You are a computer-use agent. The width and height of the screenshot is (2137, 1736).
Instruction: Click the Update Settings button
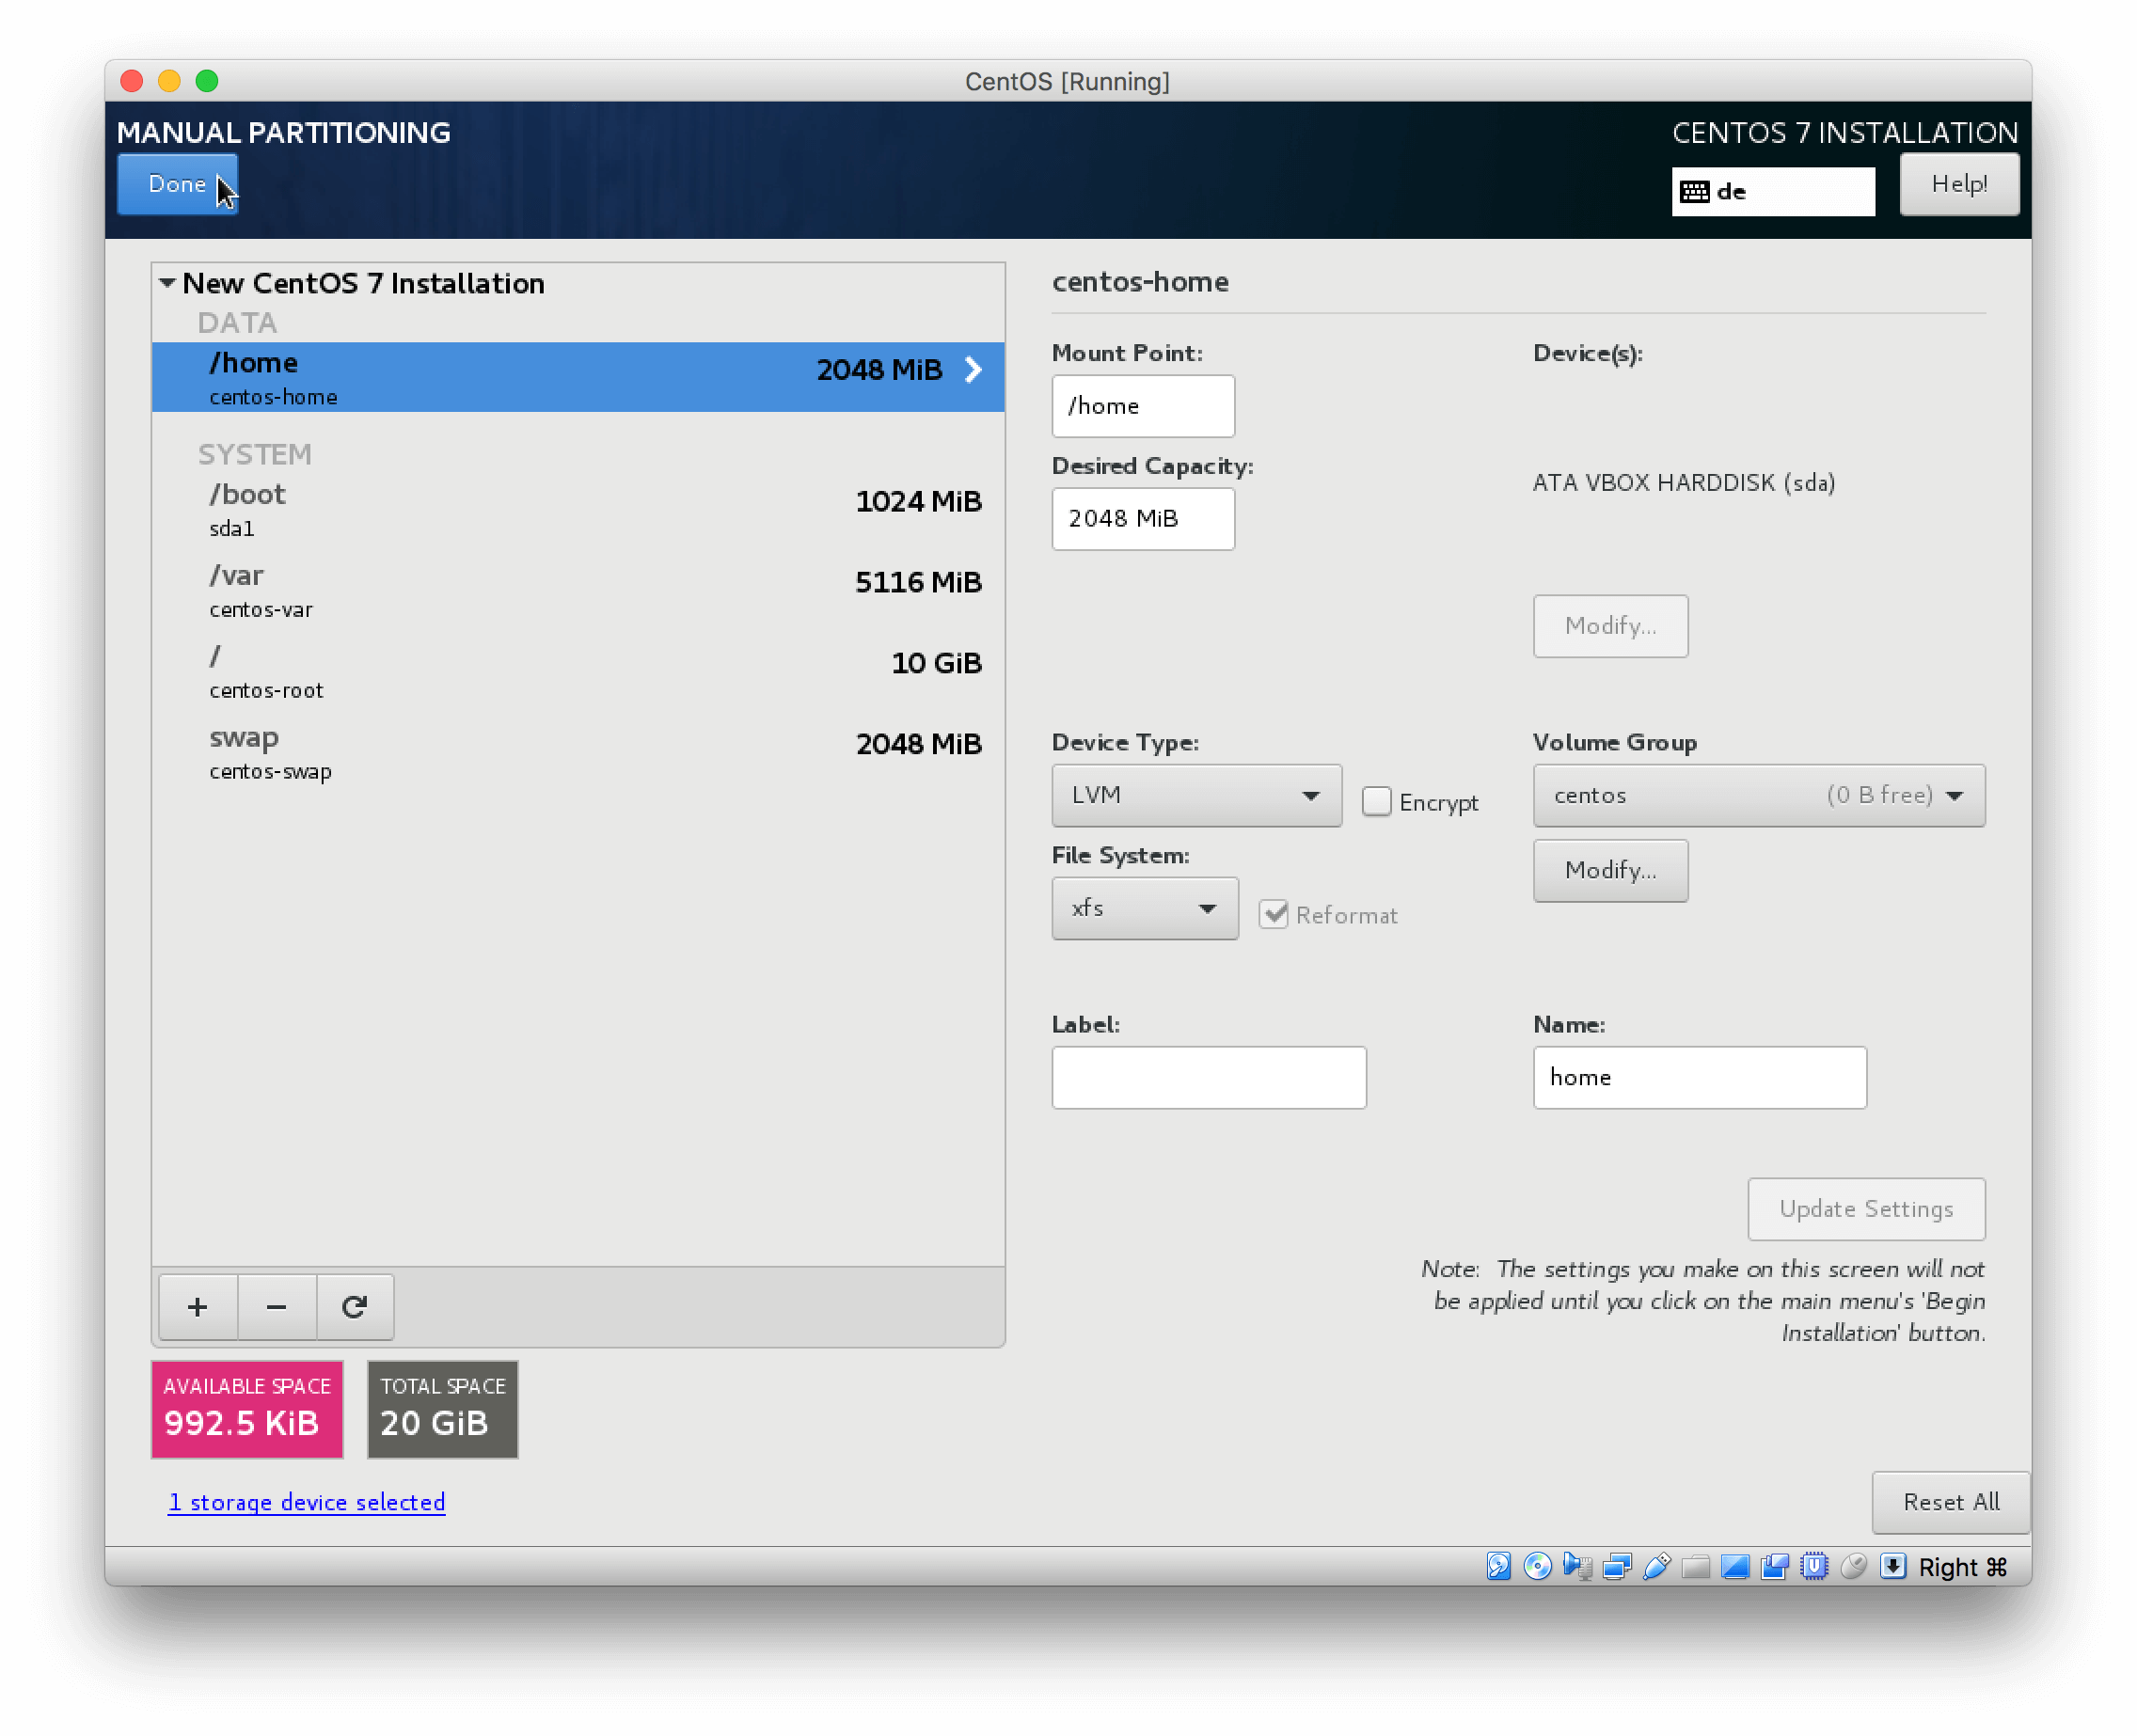(1866, 1208)
